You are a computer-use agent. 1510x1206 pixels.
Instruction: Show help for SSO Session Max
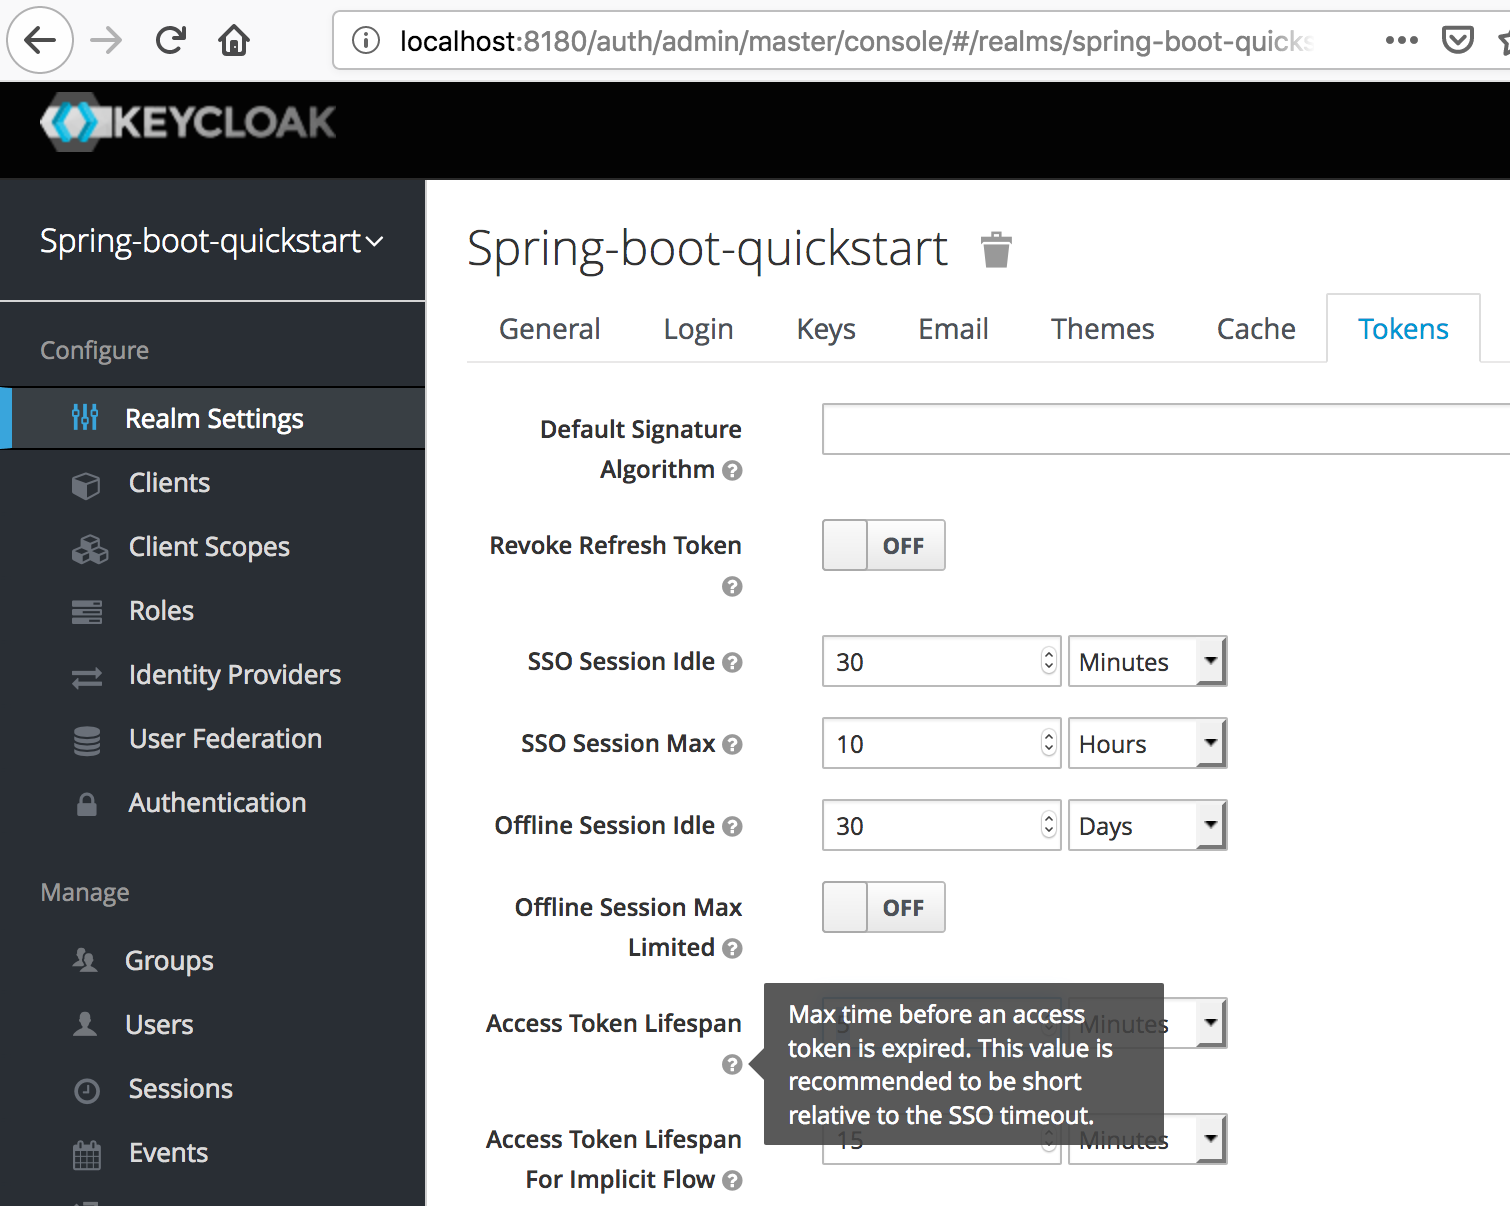[x=732, y=744]
